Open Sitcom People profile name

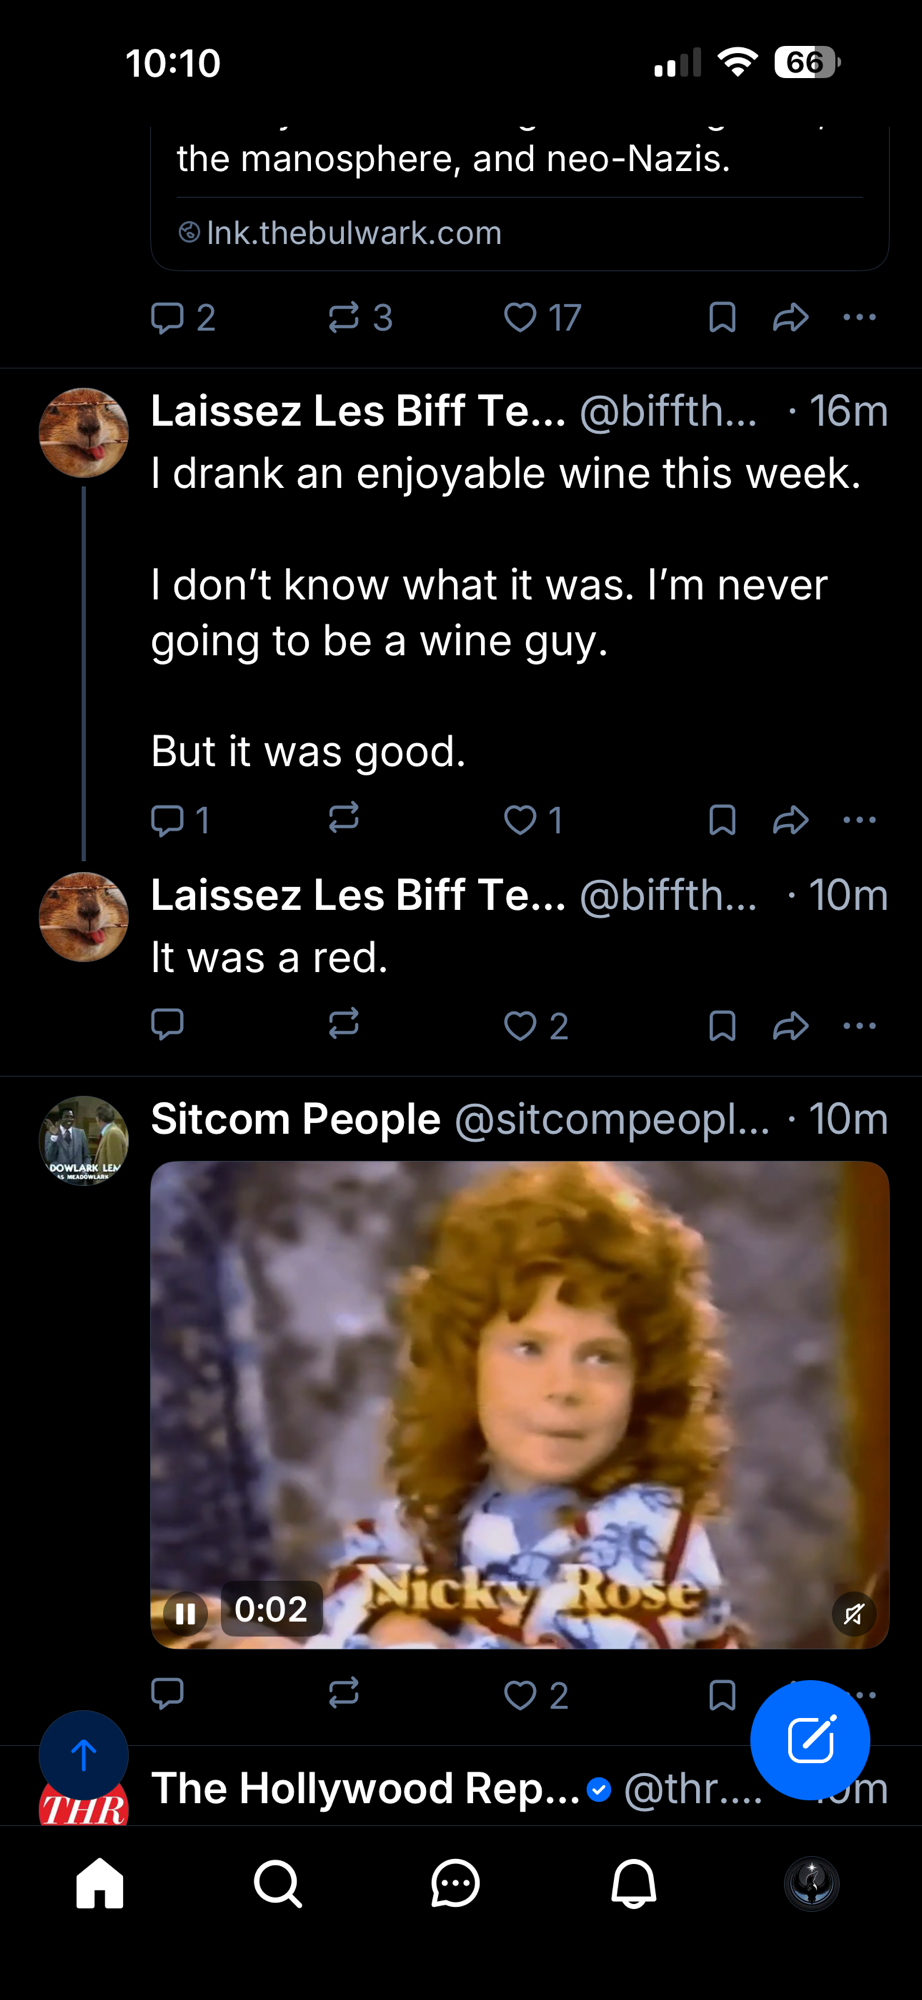click(295, 1119)
